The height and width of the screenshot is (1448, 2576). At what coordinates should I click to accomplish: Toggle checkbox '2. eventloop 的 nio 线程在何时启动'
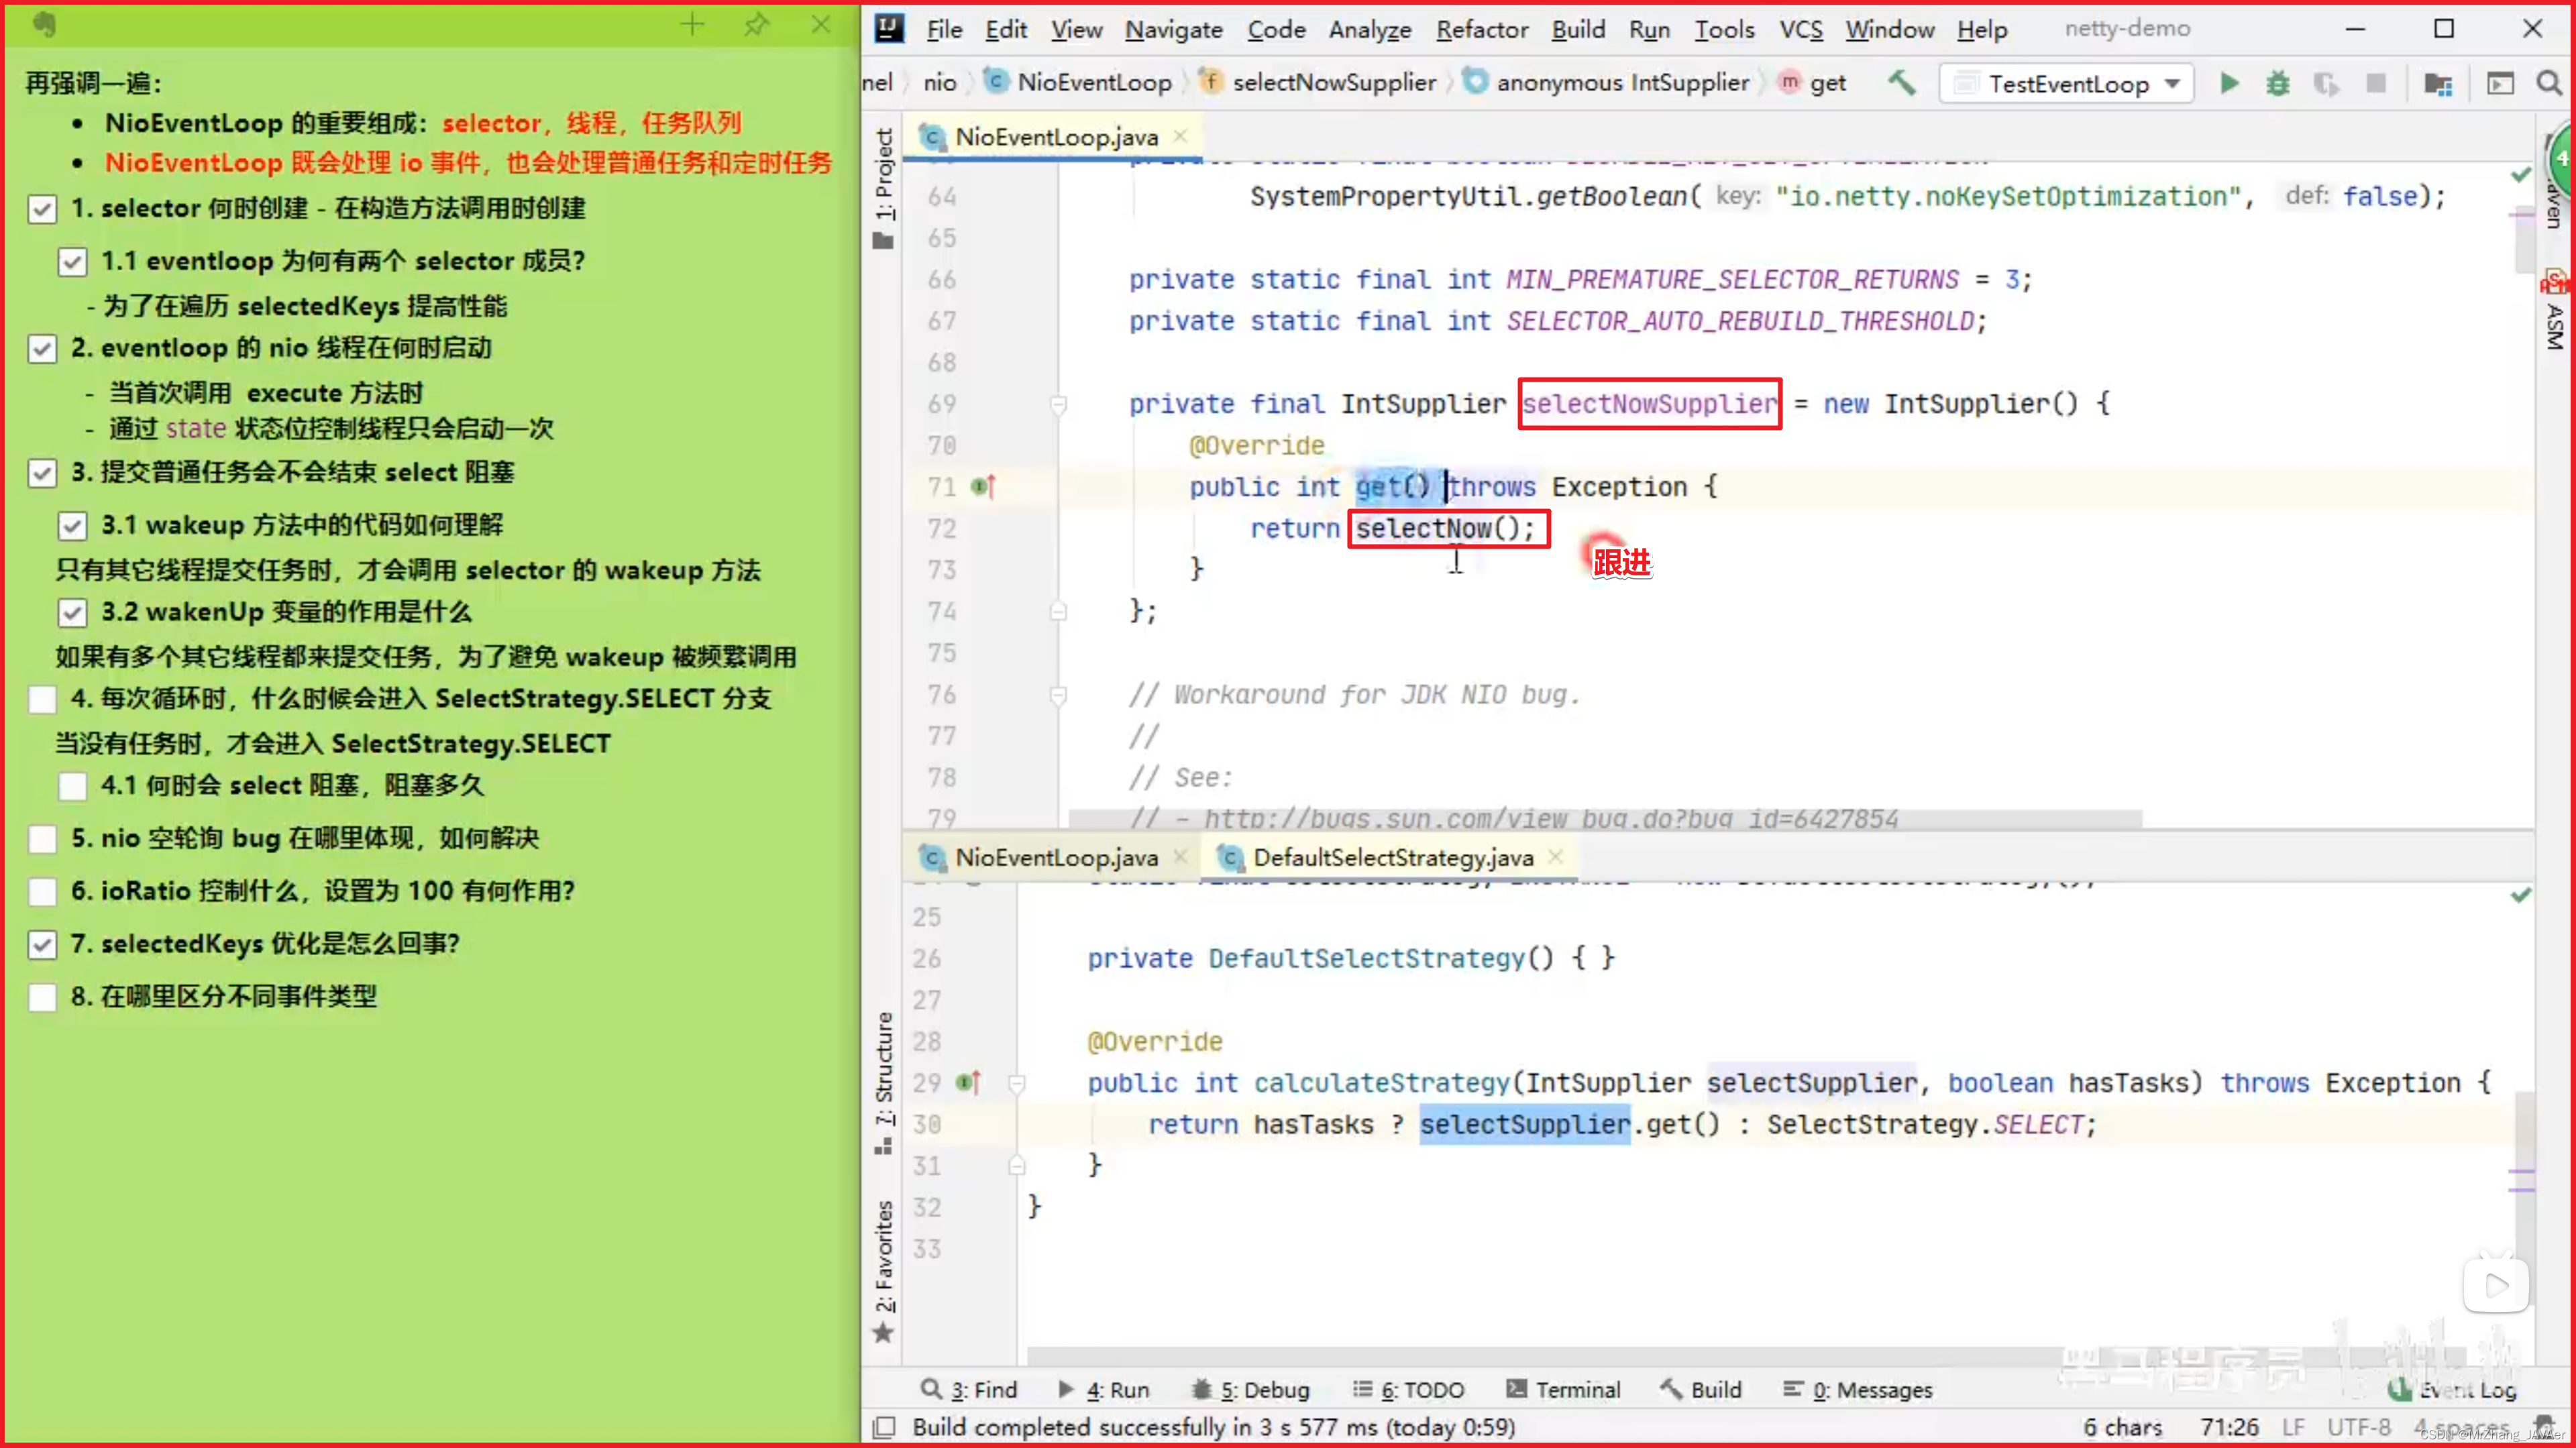tap(42, 349)
